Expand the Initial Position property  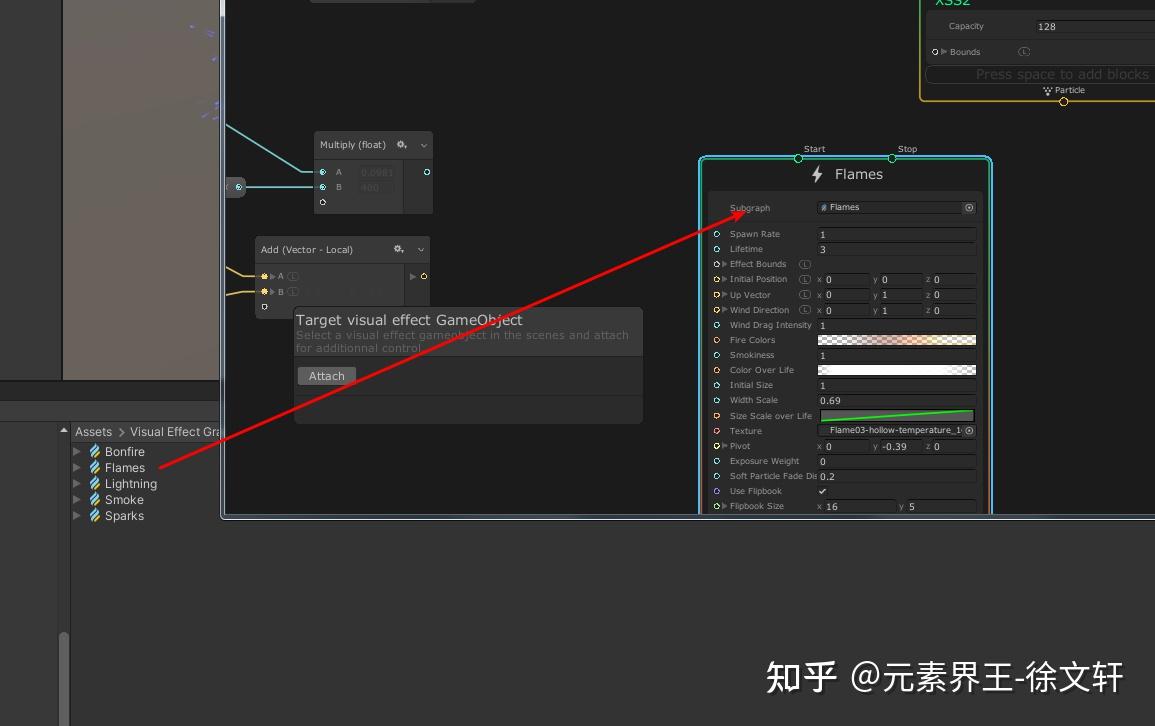(x=725, y=280)
